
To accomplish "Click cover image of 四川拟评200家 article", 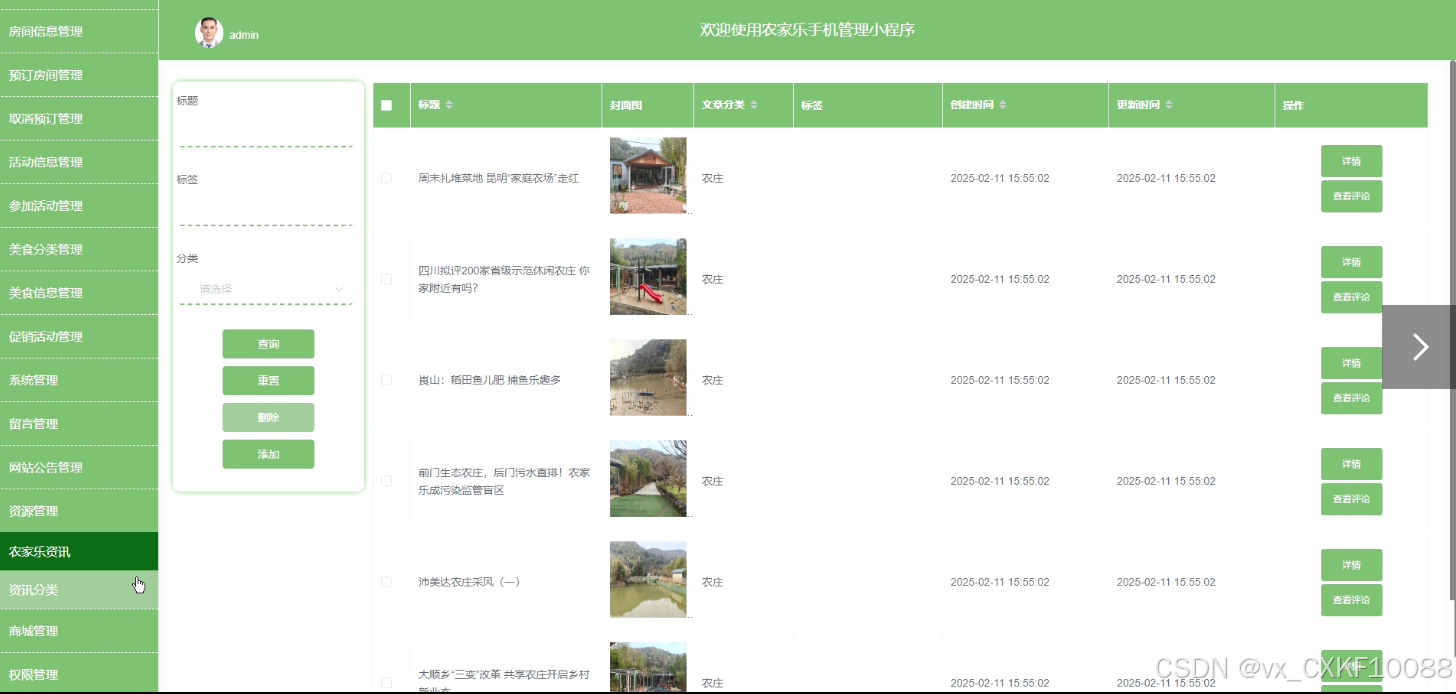I will (648, 276).
